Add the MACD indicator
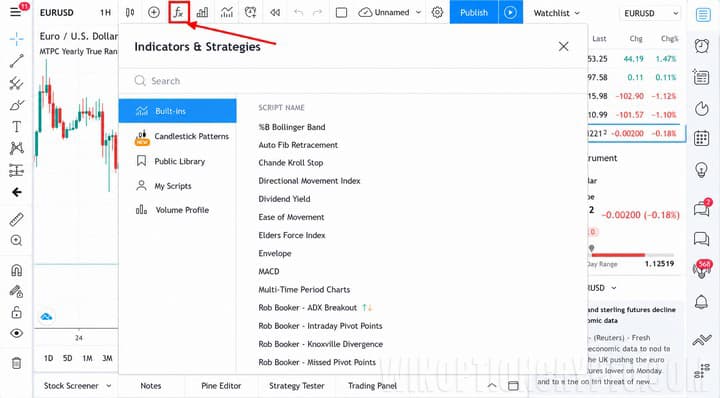 [269, 271]
